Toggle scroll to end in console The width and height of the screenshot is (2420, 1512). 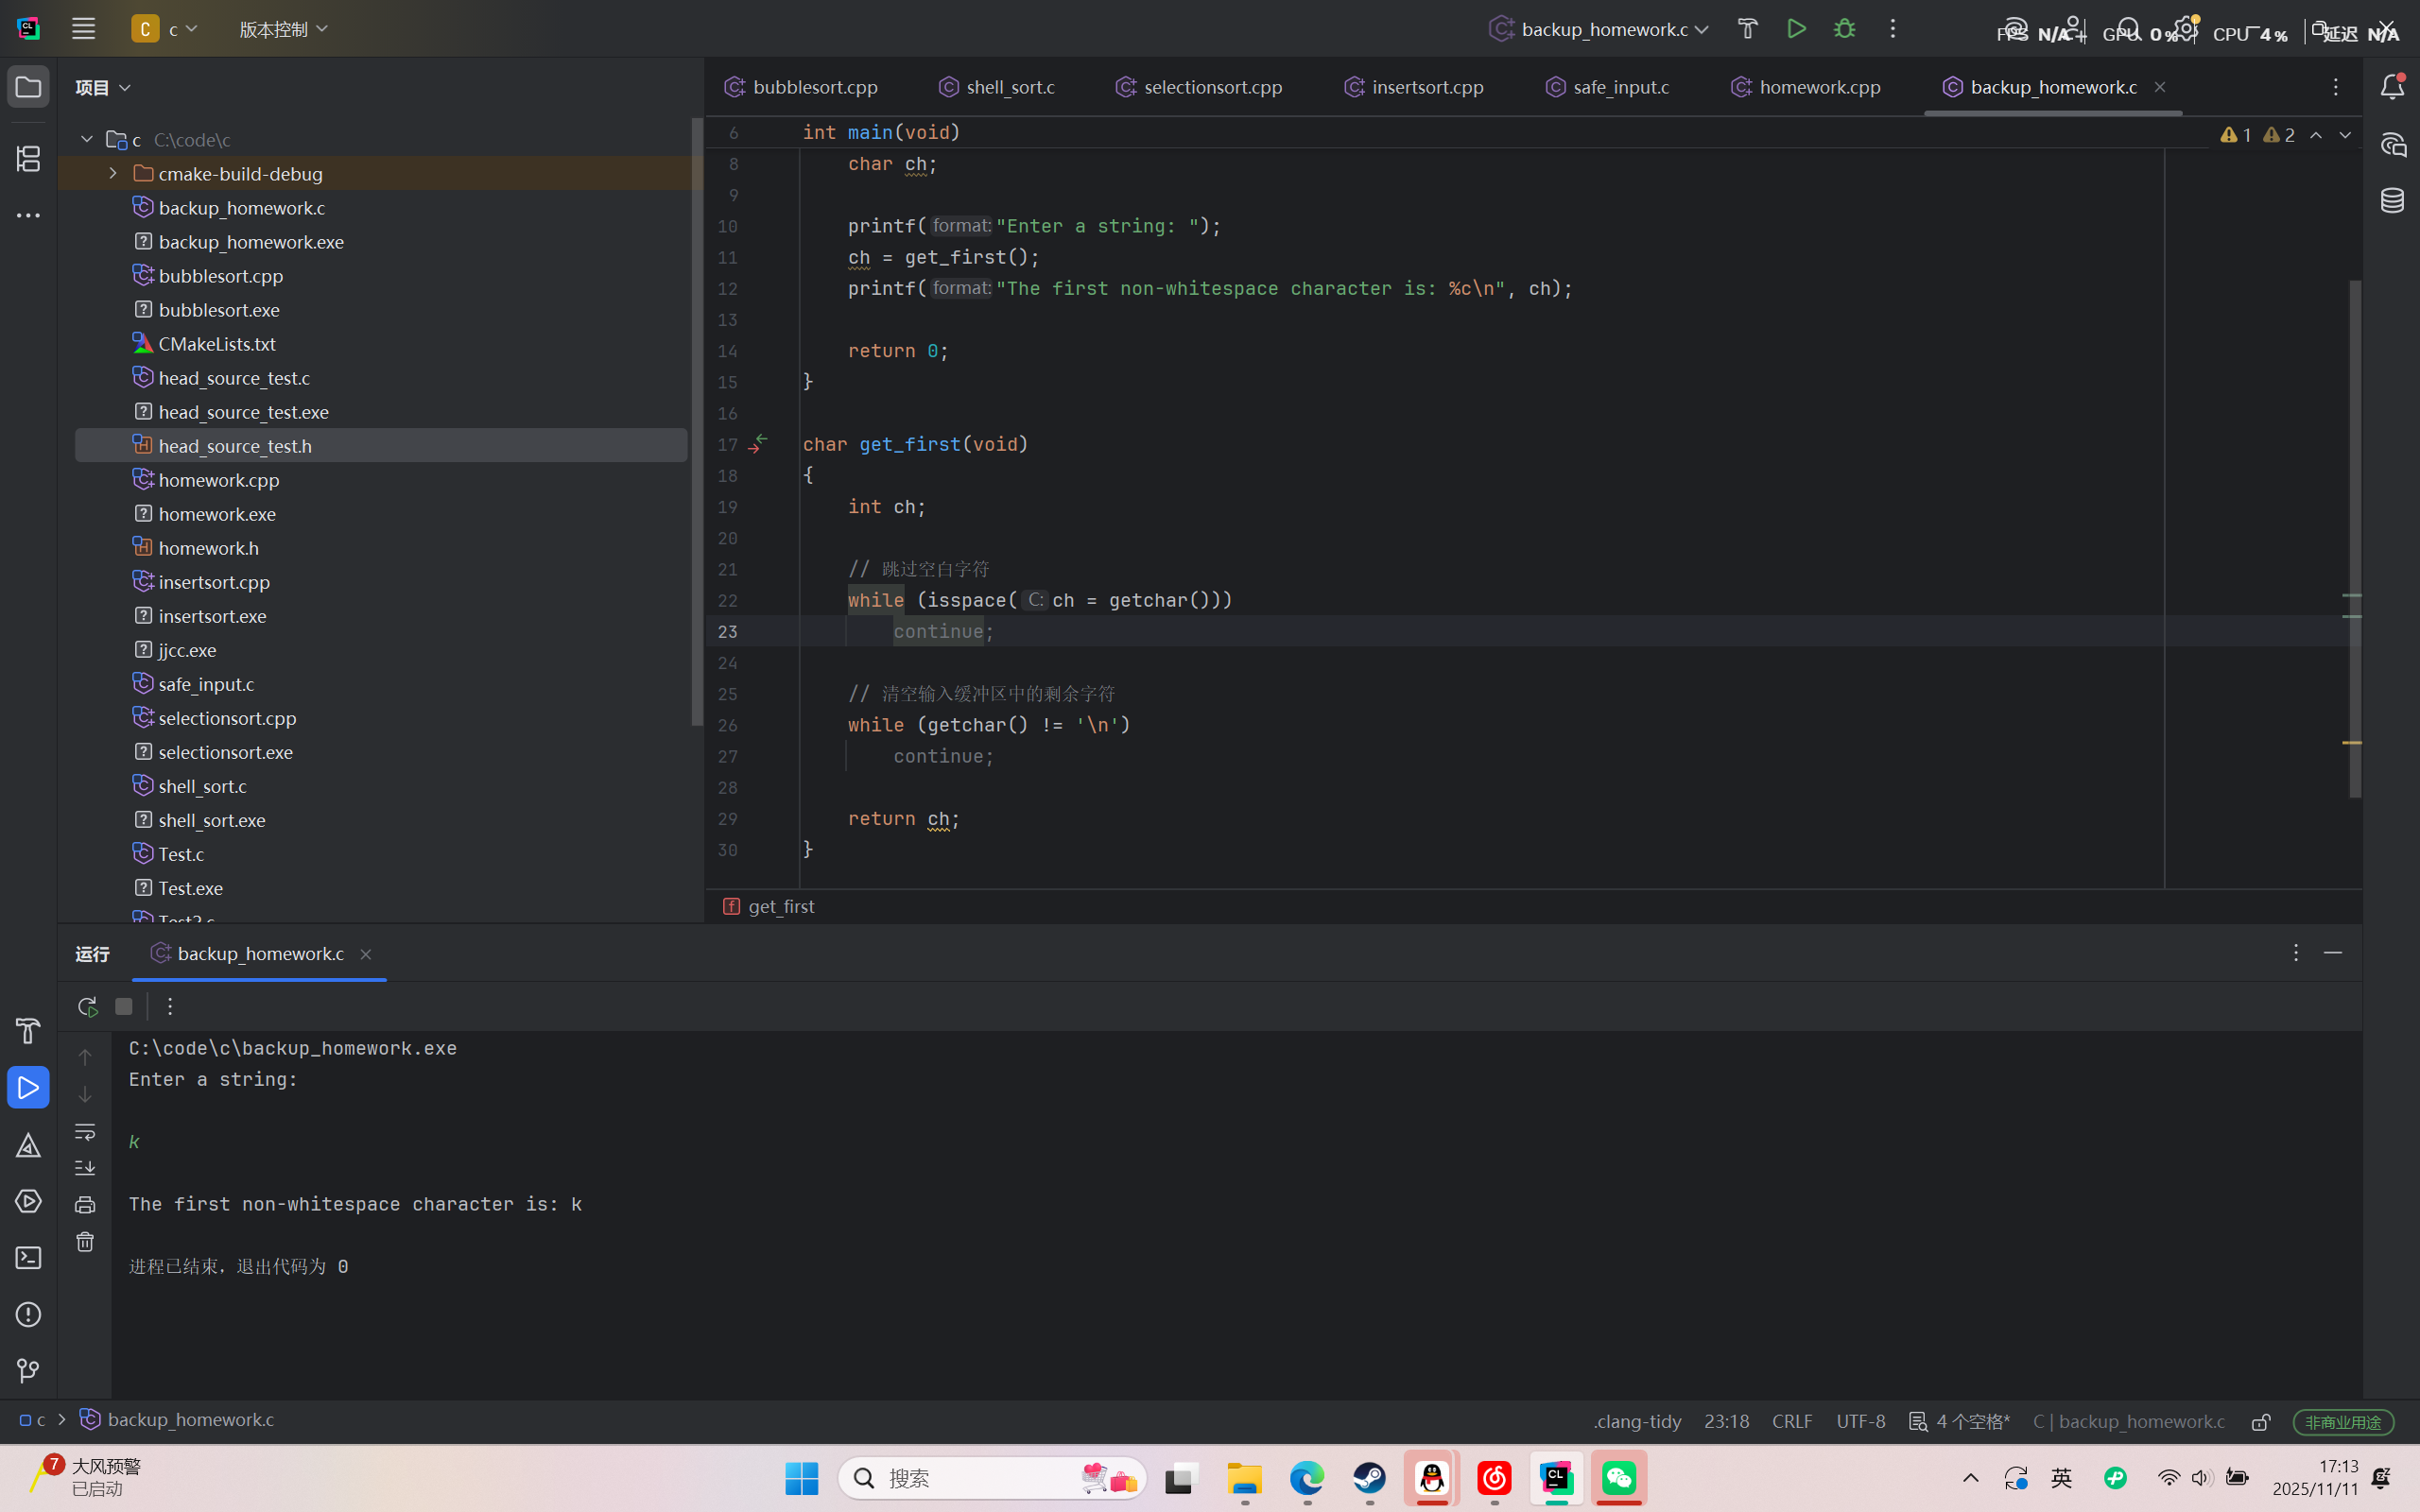pos(85,1168)
